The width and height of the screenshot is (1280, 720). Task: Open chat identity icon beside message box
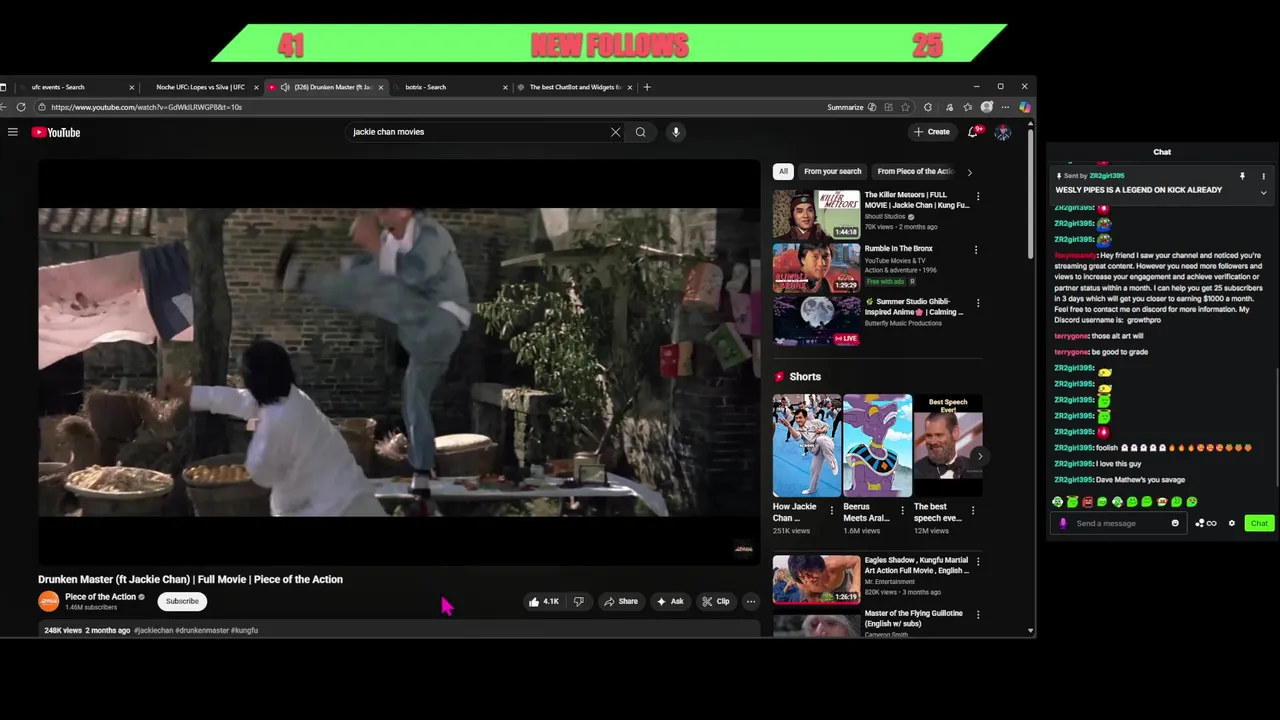coord(1063,523)
